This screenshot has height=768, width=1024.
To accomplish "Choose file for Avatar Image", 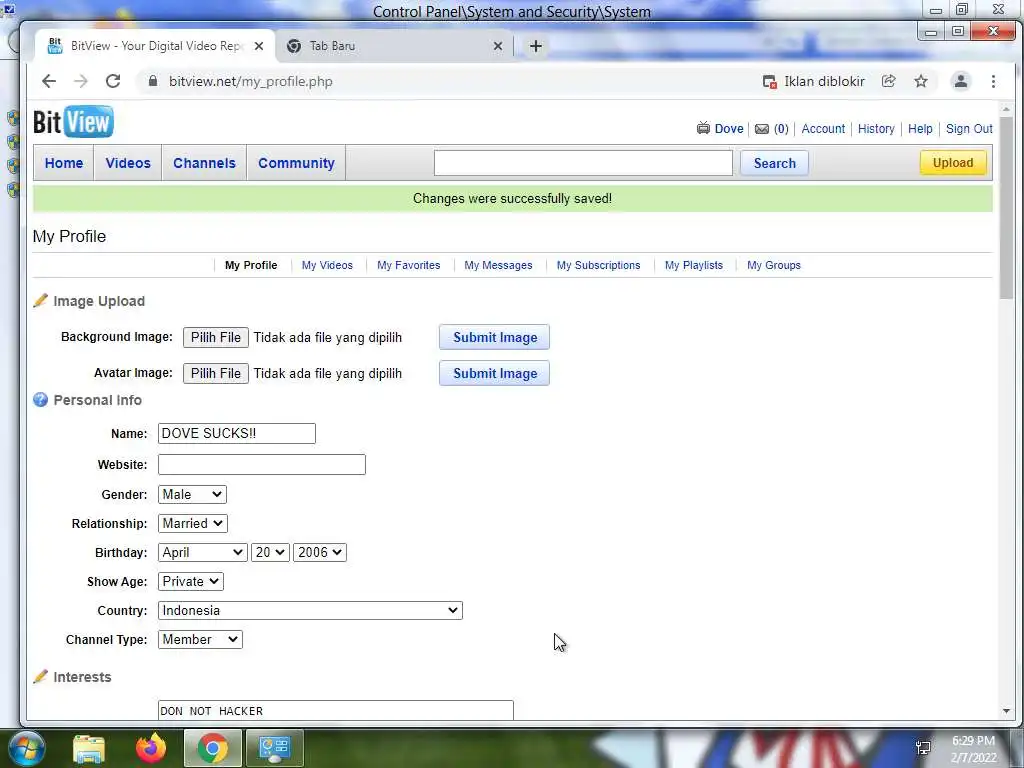I will tap(216, 374).
